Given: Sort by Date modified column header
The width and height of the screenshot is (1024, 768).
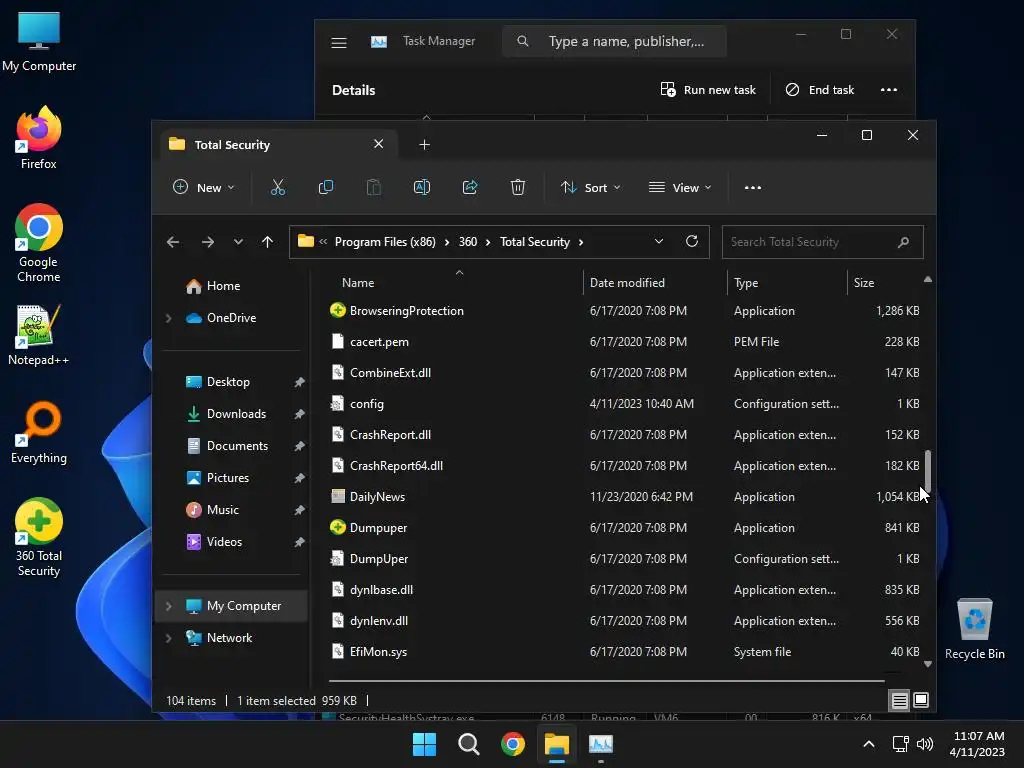Looking at the screenshot, I should pyautogui.click(x=654, y=283).
